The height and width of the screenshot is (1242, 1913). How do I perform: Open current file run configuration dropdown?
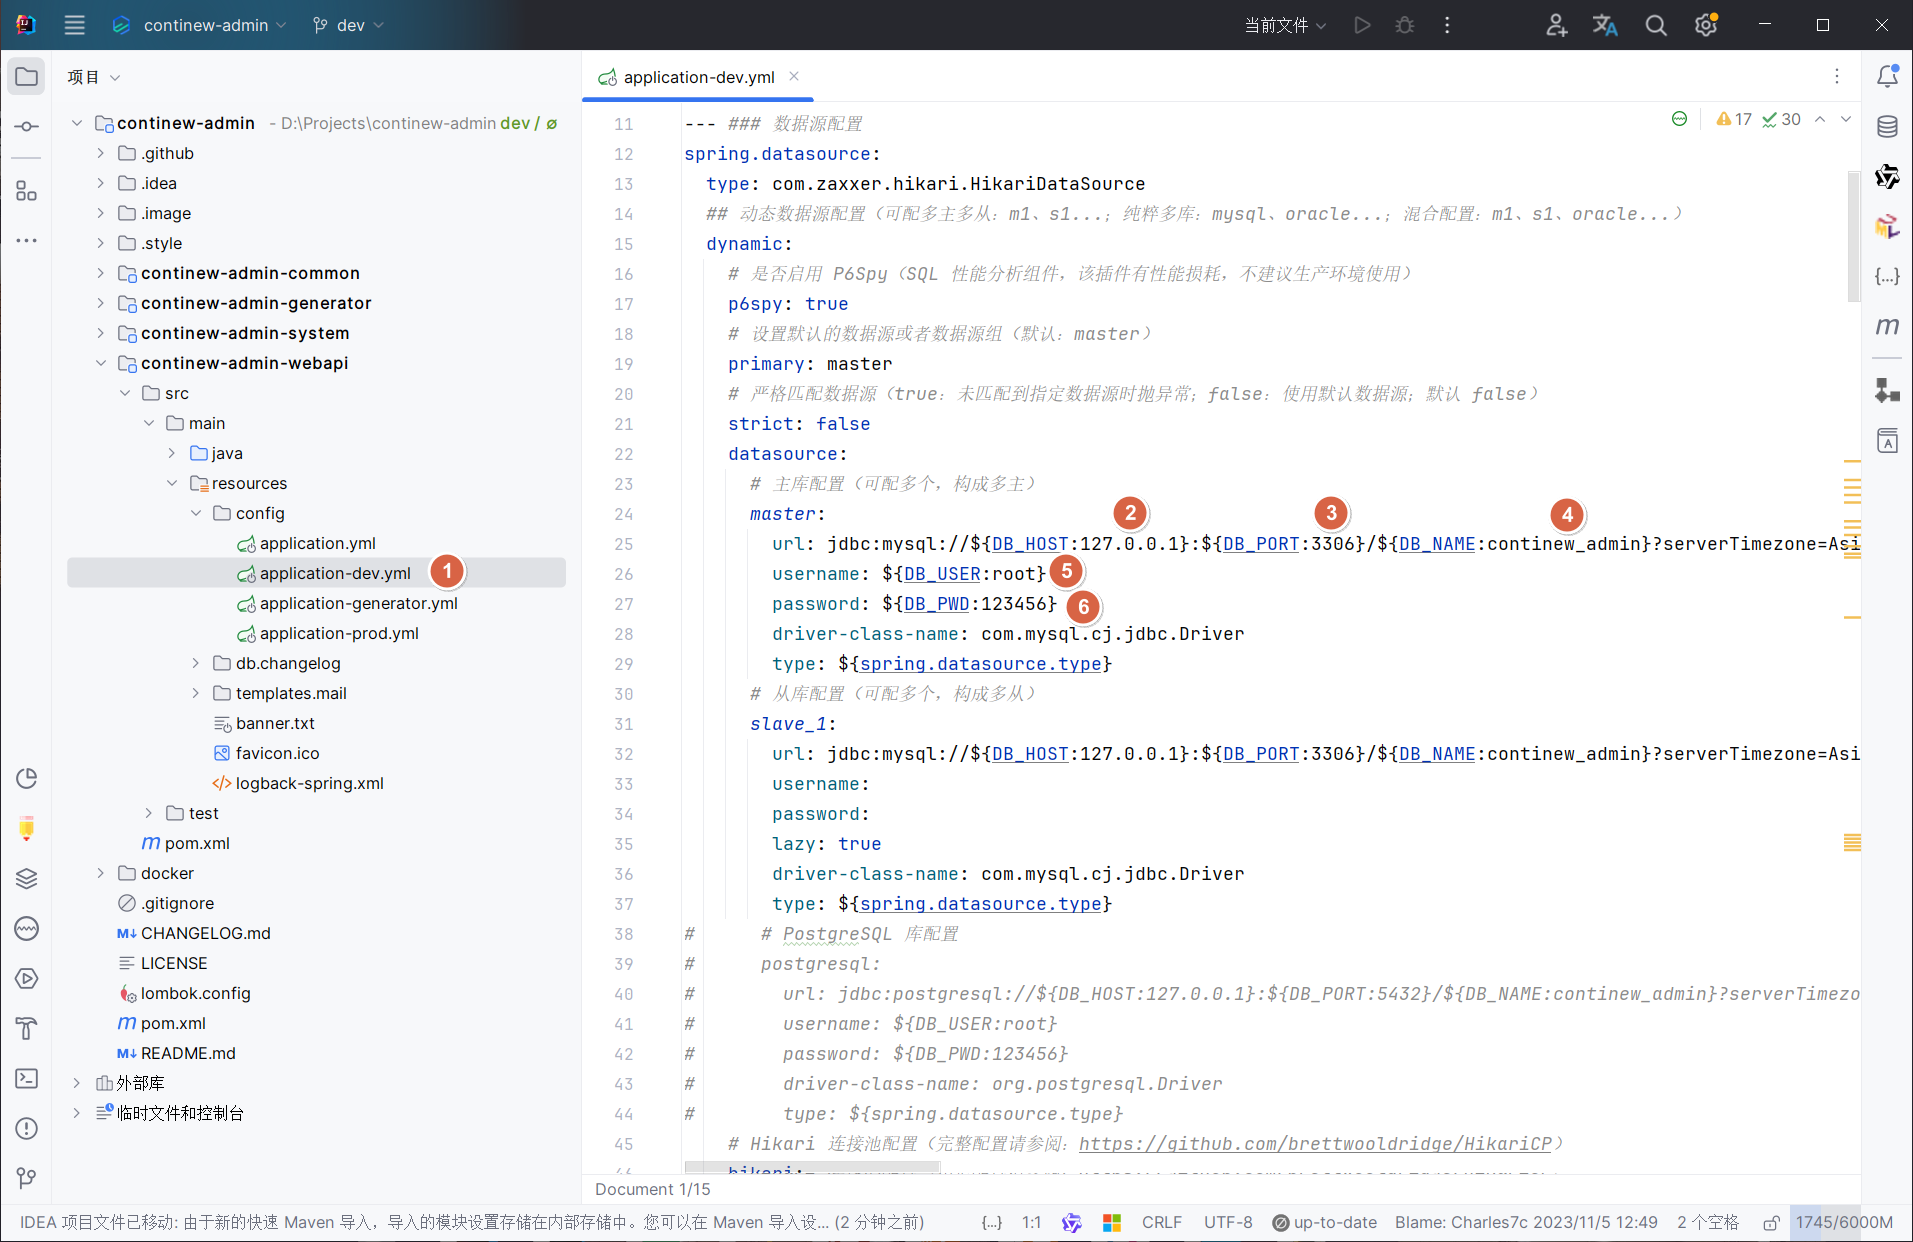[1285, 25]
